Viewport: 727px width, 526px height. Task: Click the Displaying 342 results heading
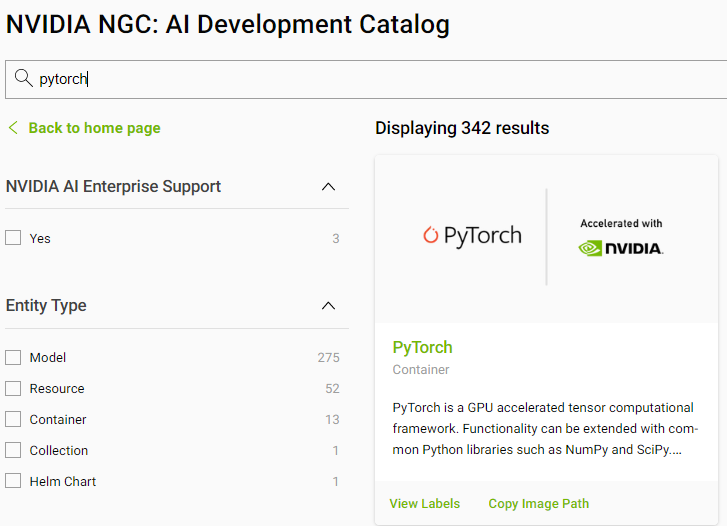462,128
